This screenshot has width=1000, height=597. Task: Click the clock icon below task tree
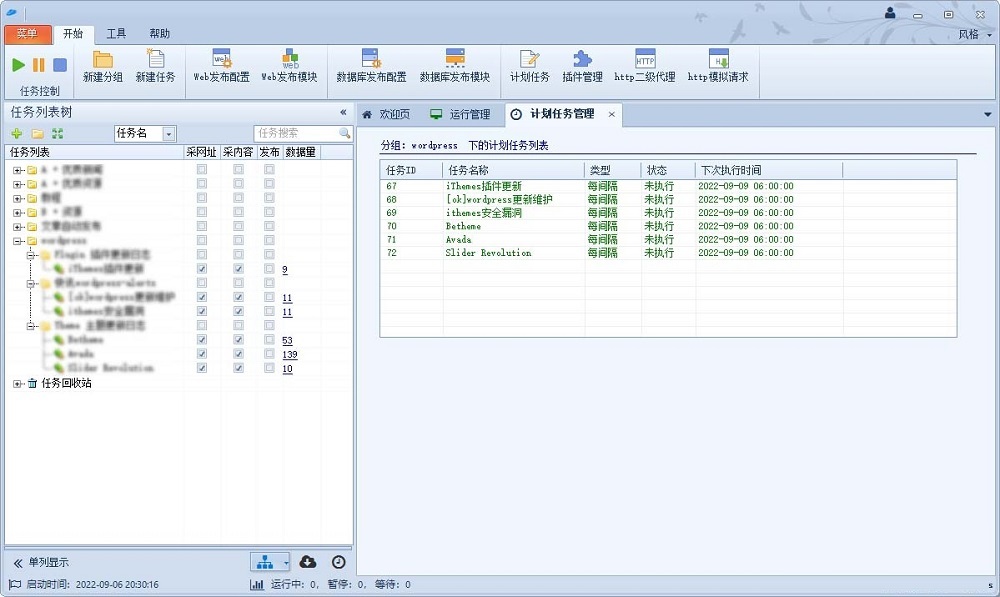coord(339,562)
